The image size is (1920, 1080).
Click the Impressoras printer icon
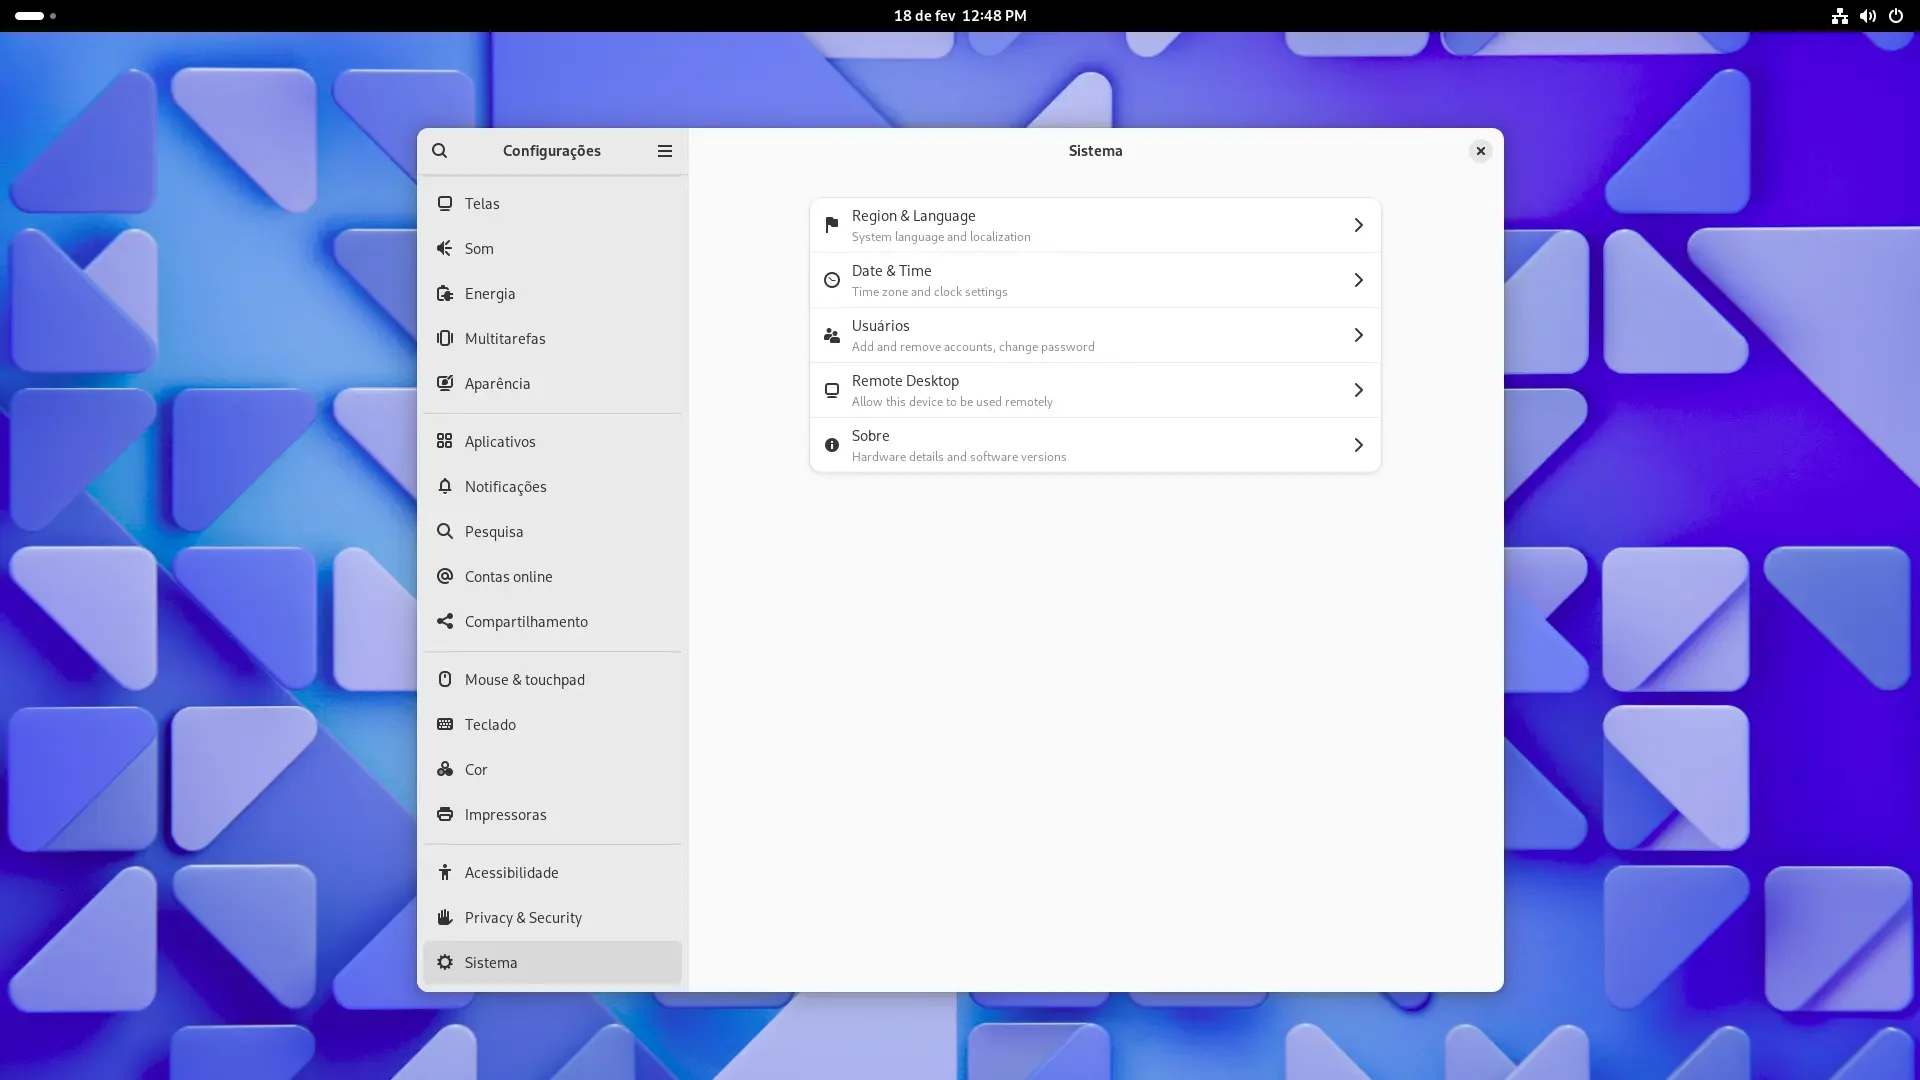pos(445,815)
